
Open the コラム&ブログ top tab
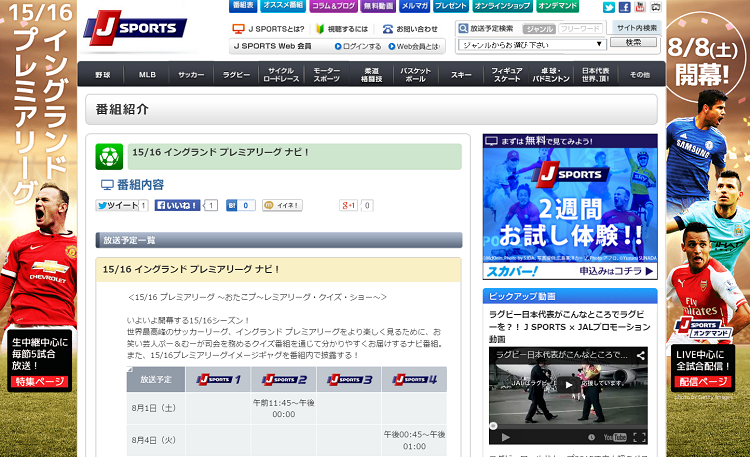[333, 6]
